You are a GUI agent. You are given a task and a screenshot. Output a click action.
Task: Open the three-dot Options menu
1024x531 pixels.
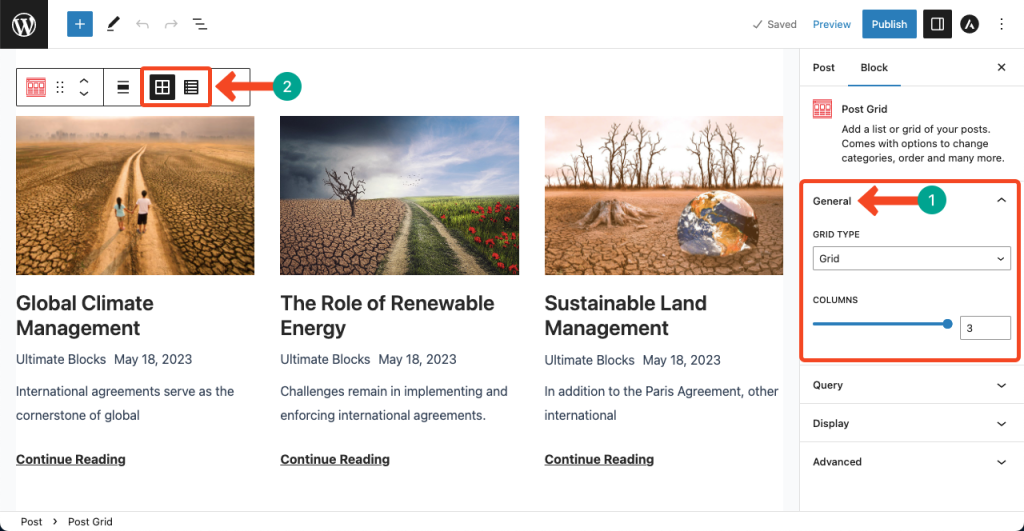[1002, 24]
